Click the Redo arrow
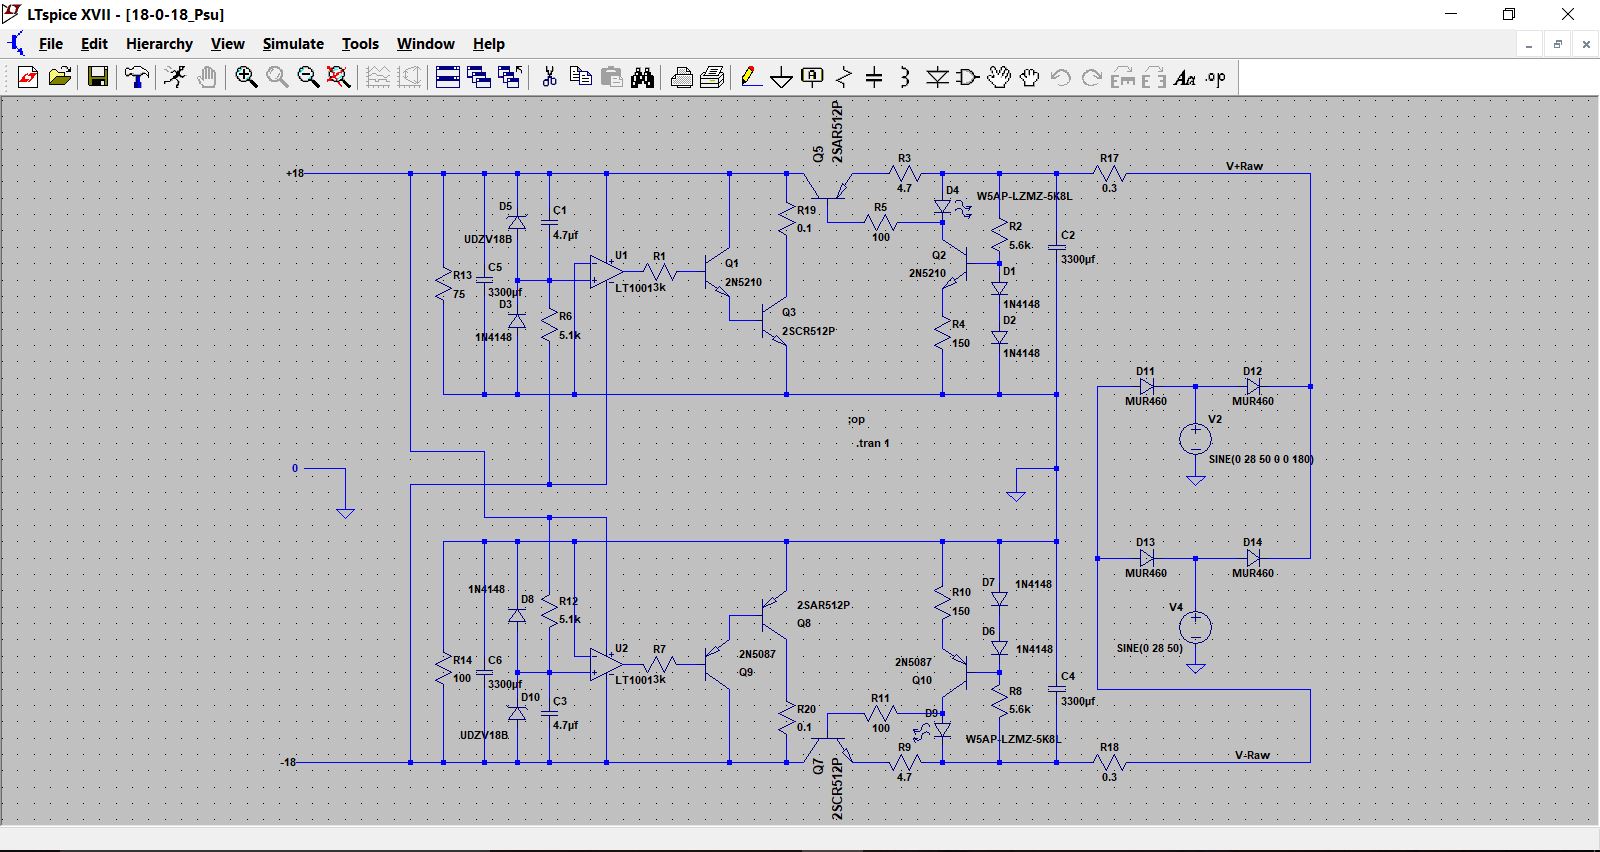Image resolution: width=1600 pixels, height=852 pixels. (x=1092, y=77)
